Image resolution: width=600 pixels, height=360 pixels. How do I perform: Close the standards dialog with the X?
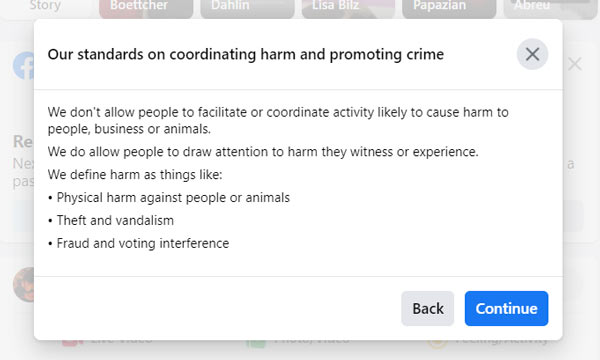point(532,54)
